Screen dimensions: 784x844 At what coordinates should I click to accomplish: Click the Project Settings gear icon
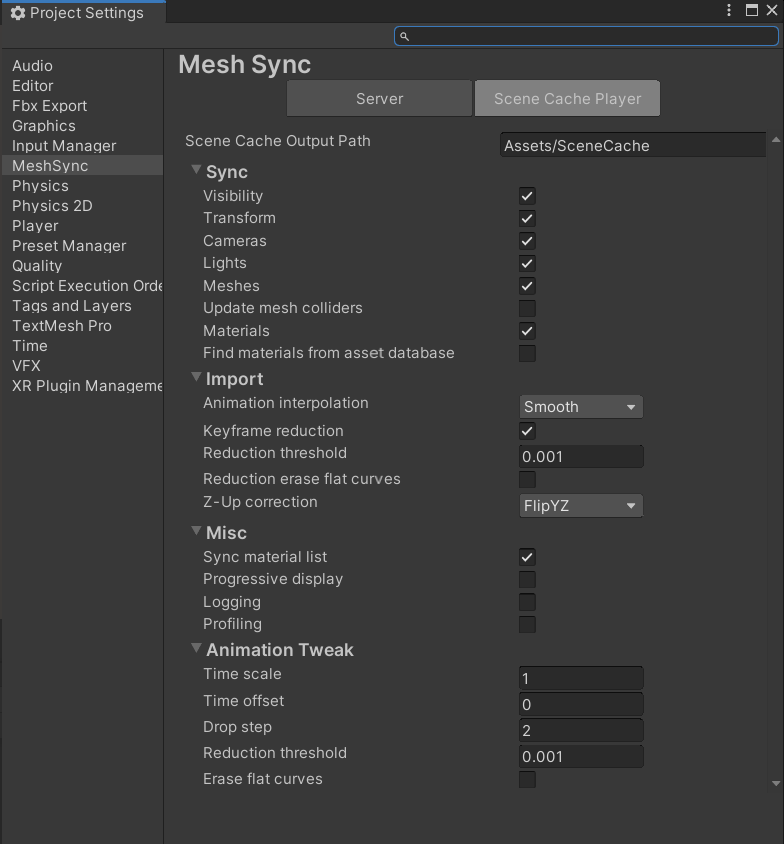pos(17,13)
